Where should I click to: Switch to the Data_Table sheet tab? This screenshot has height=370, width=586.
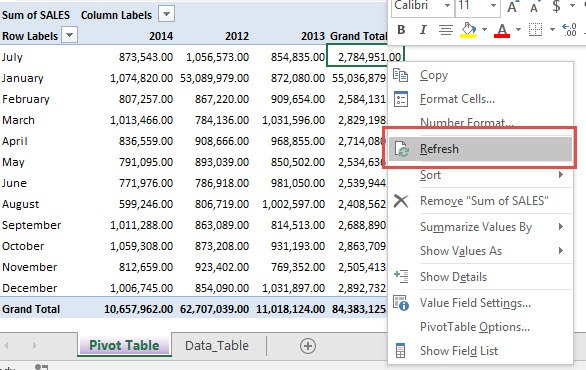(217, 346)
